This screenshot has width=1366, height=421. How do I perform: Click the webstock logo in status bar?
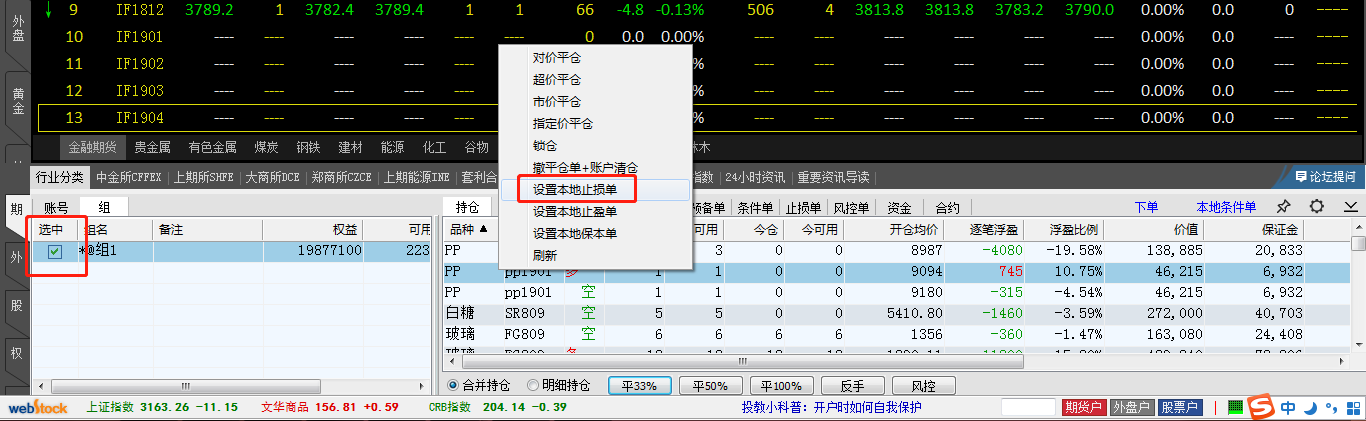pos(38,408)
